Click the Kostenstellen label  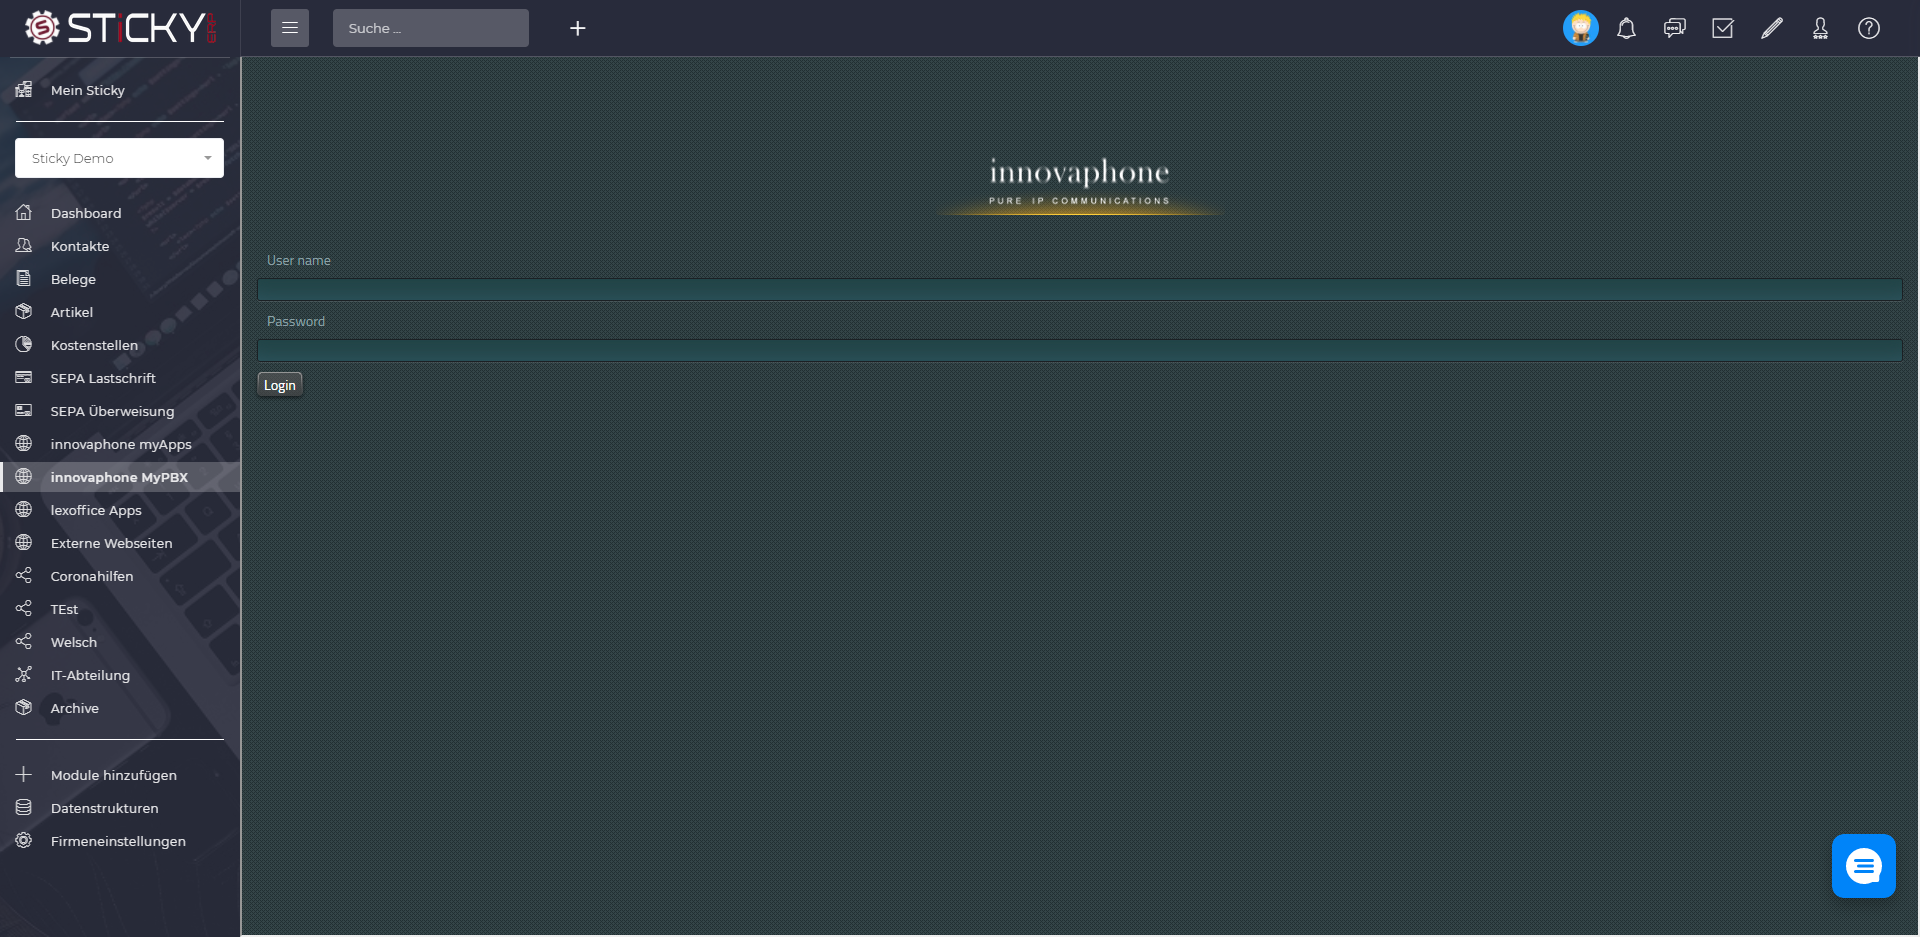pyautogui.click(x=94, y=345)
